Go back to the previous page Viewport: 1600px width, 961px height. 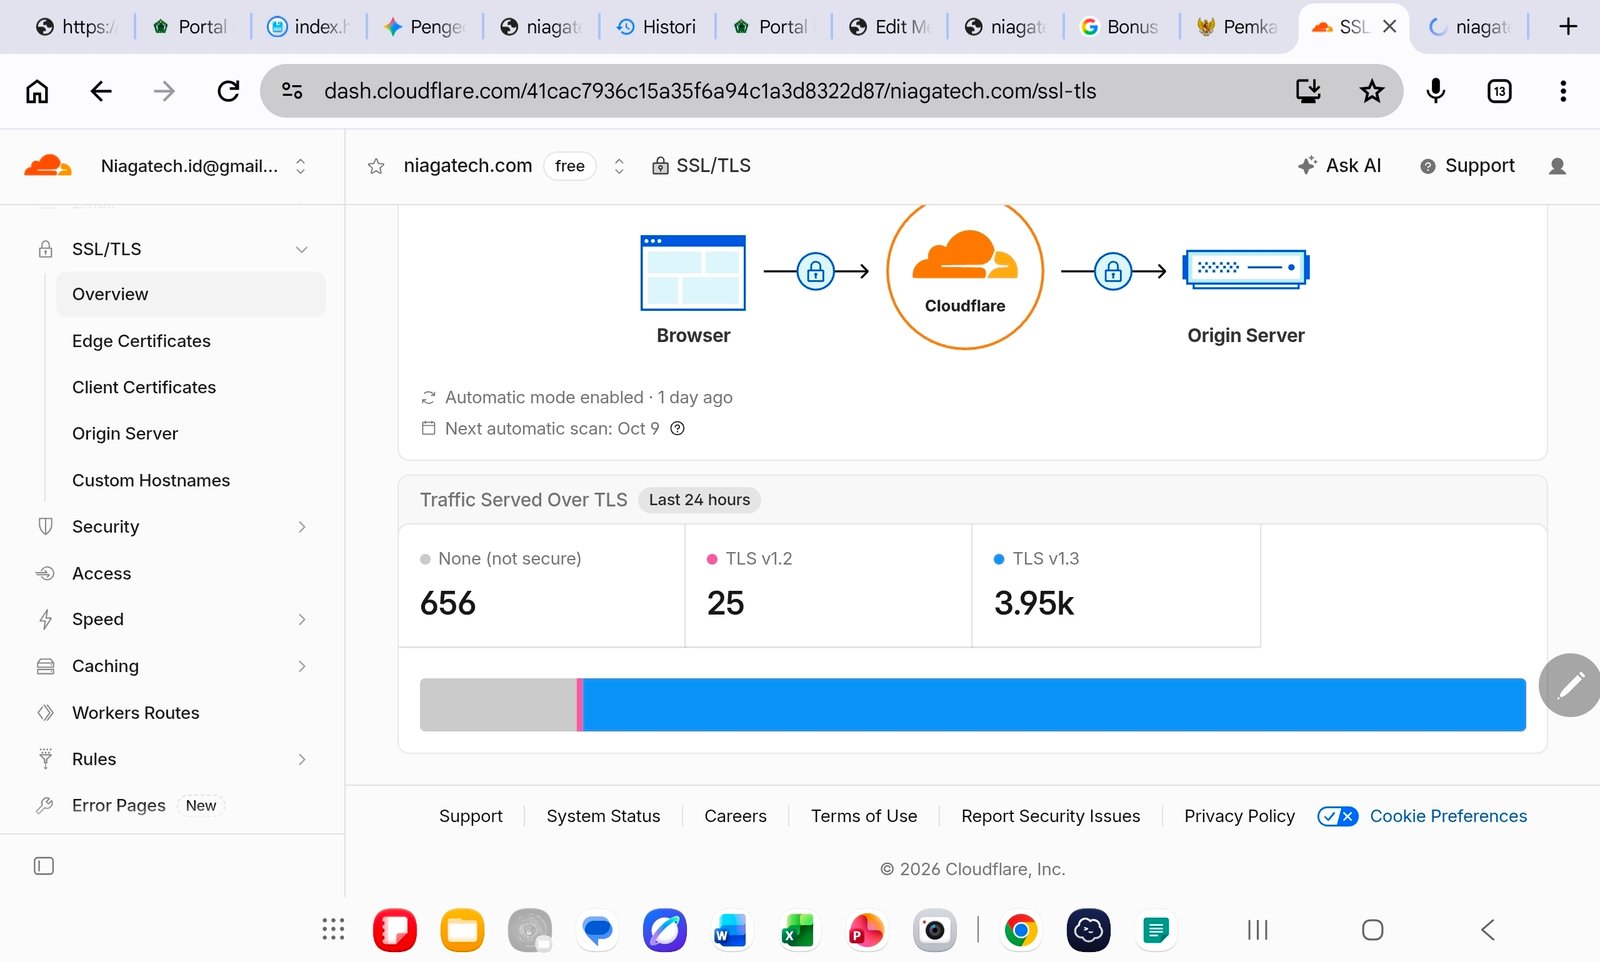coord(101,92)
